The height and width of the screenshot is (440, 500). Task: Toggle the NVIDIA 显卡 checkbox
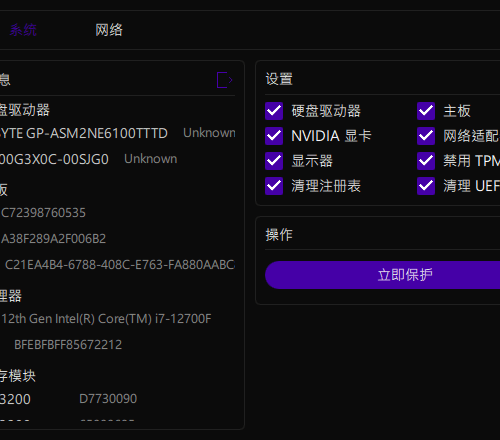[274, 136]
